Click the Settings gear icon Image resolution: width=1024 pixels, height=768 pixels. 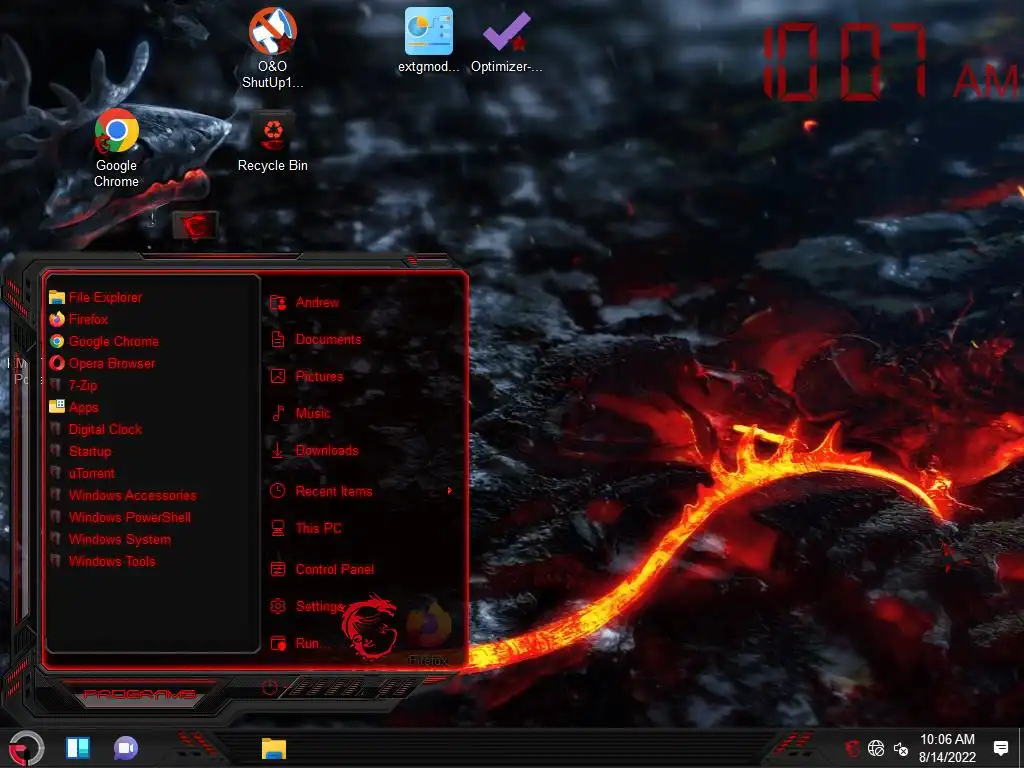(278, 606)
